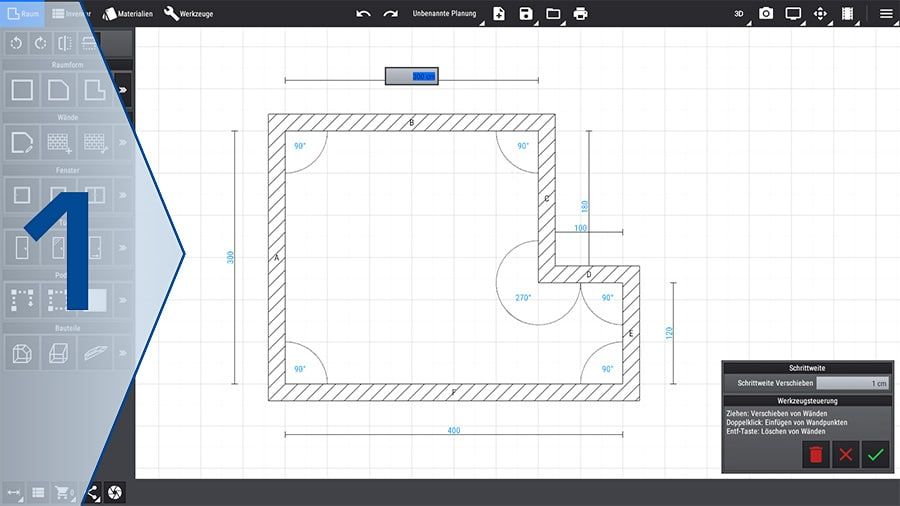Open the Unbenannte Planung dropdown
900x506 pixels.
click(x=444, y=14)
